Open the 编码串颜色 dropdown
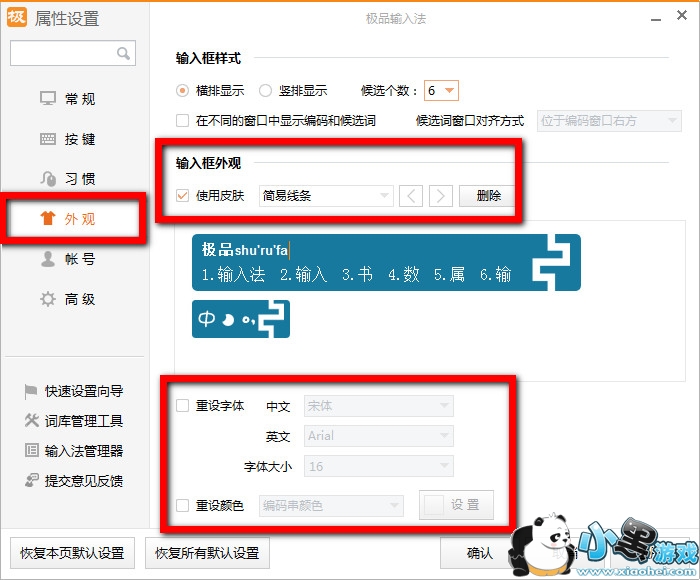 pos(331,505)
